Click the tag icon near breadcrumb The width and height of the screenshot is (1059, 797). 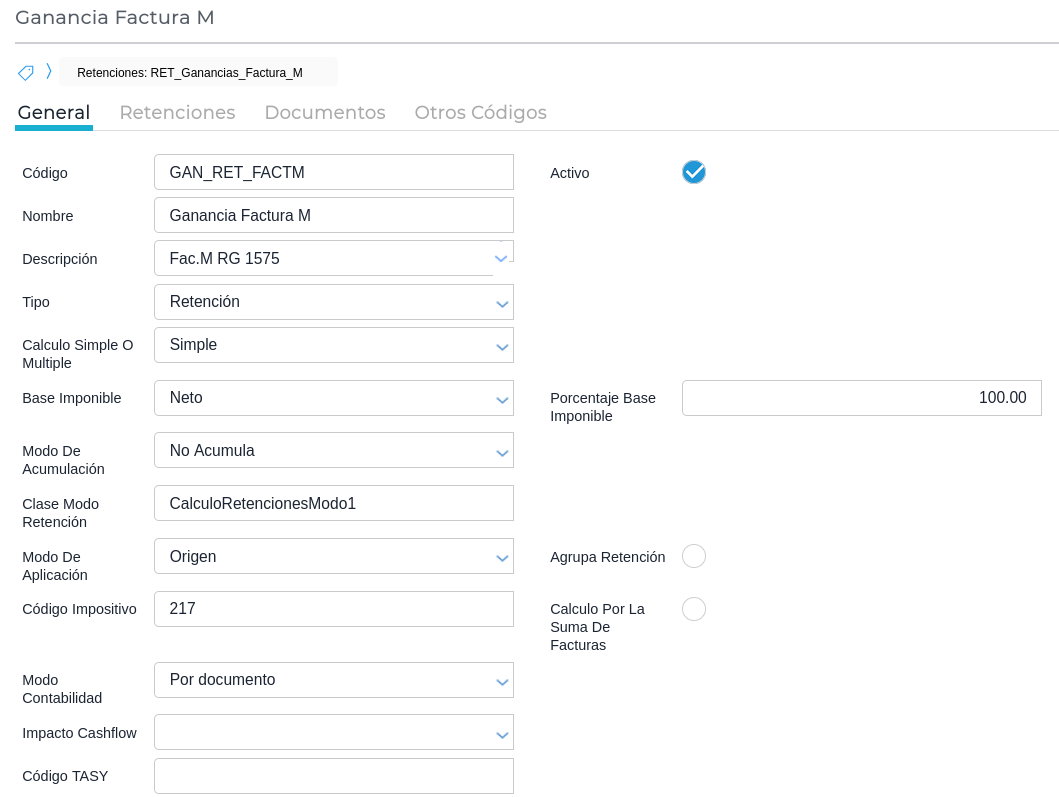(26, 73)
